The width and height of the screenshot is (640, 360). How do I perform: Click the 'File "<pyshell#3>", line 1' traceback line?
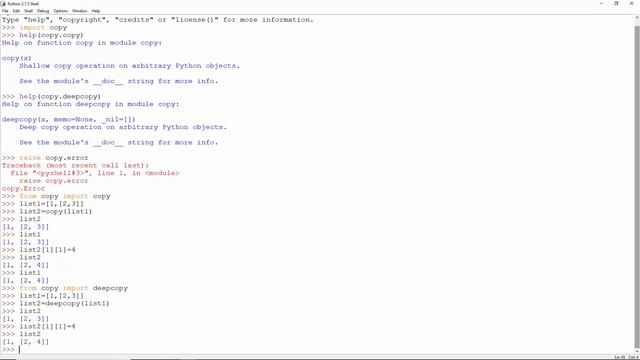(x=95, y=173)
